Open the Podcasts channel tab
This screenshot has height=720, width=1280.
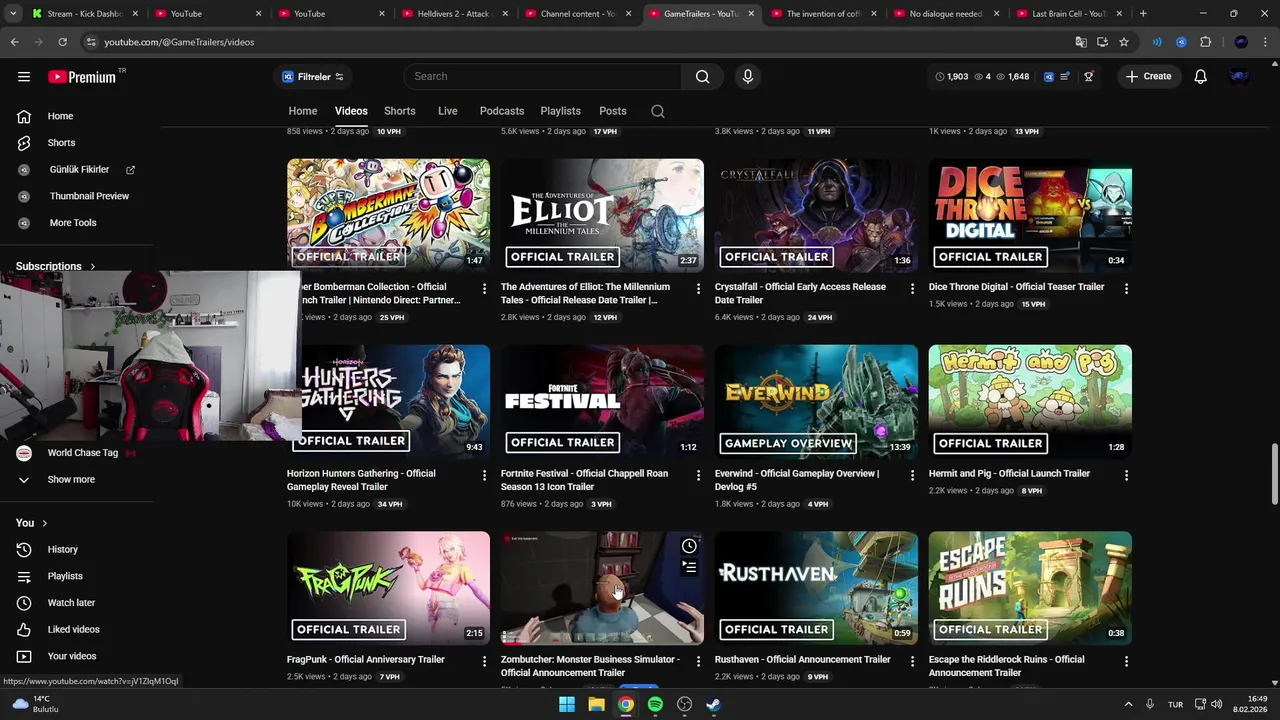coord(501,111)
